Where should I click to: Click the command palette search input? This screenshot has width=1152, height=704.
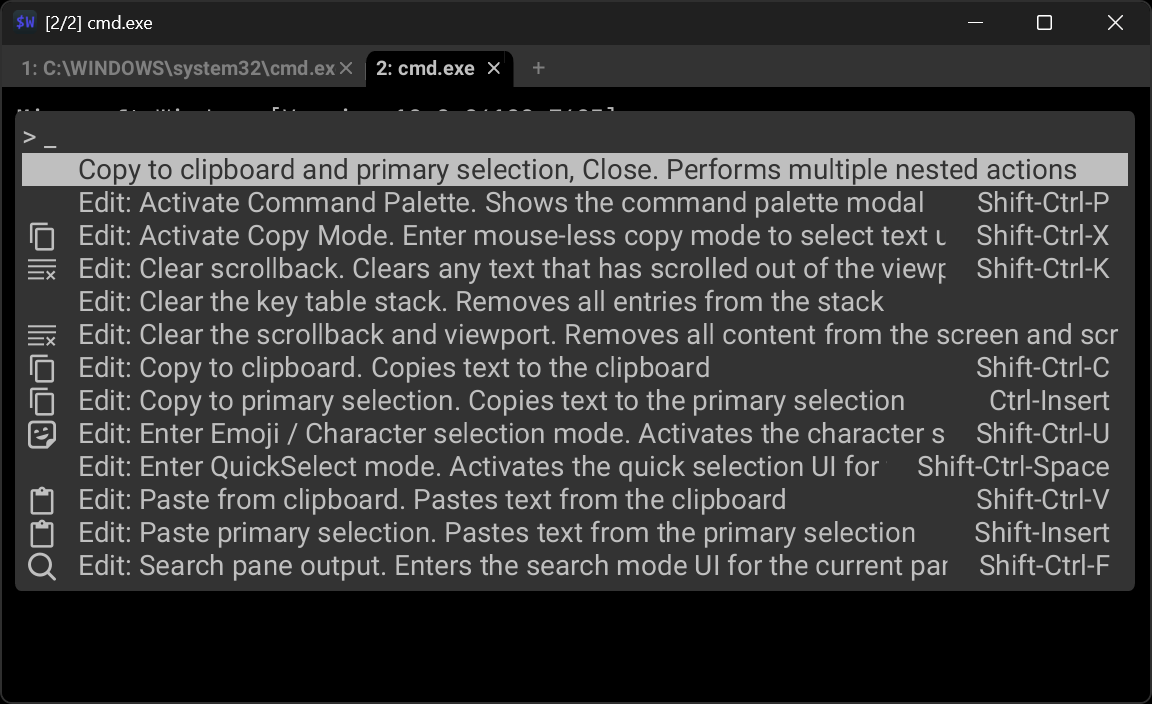575,137
